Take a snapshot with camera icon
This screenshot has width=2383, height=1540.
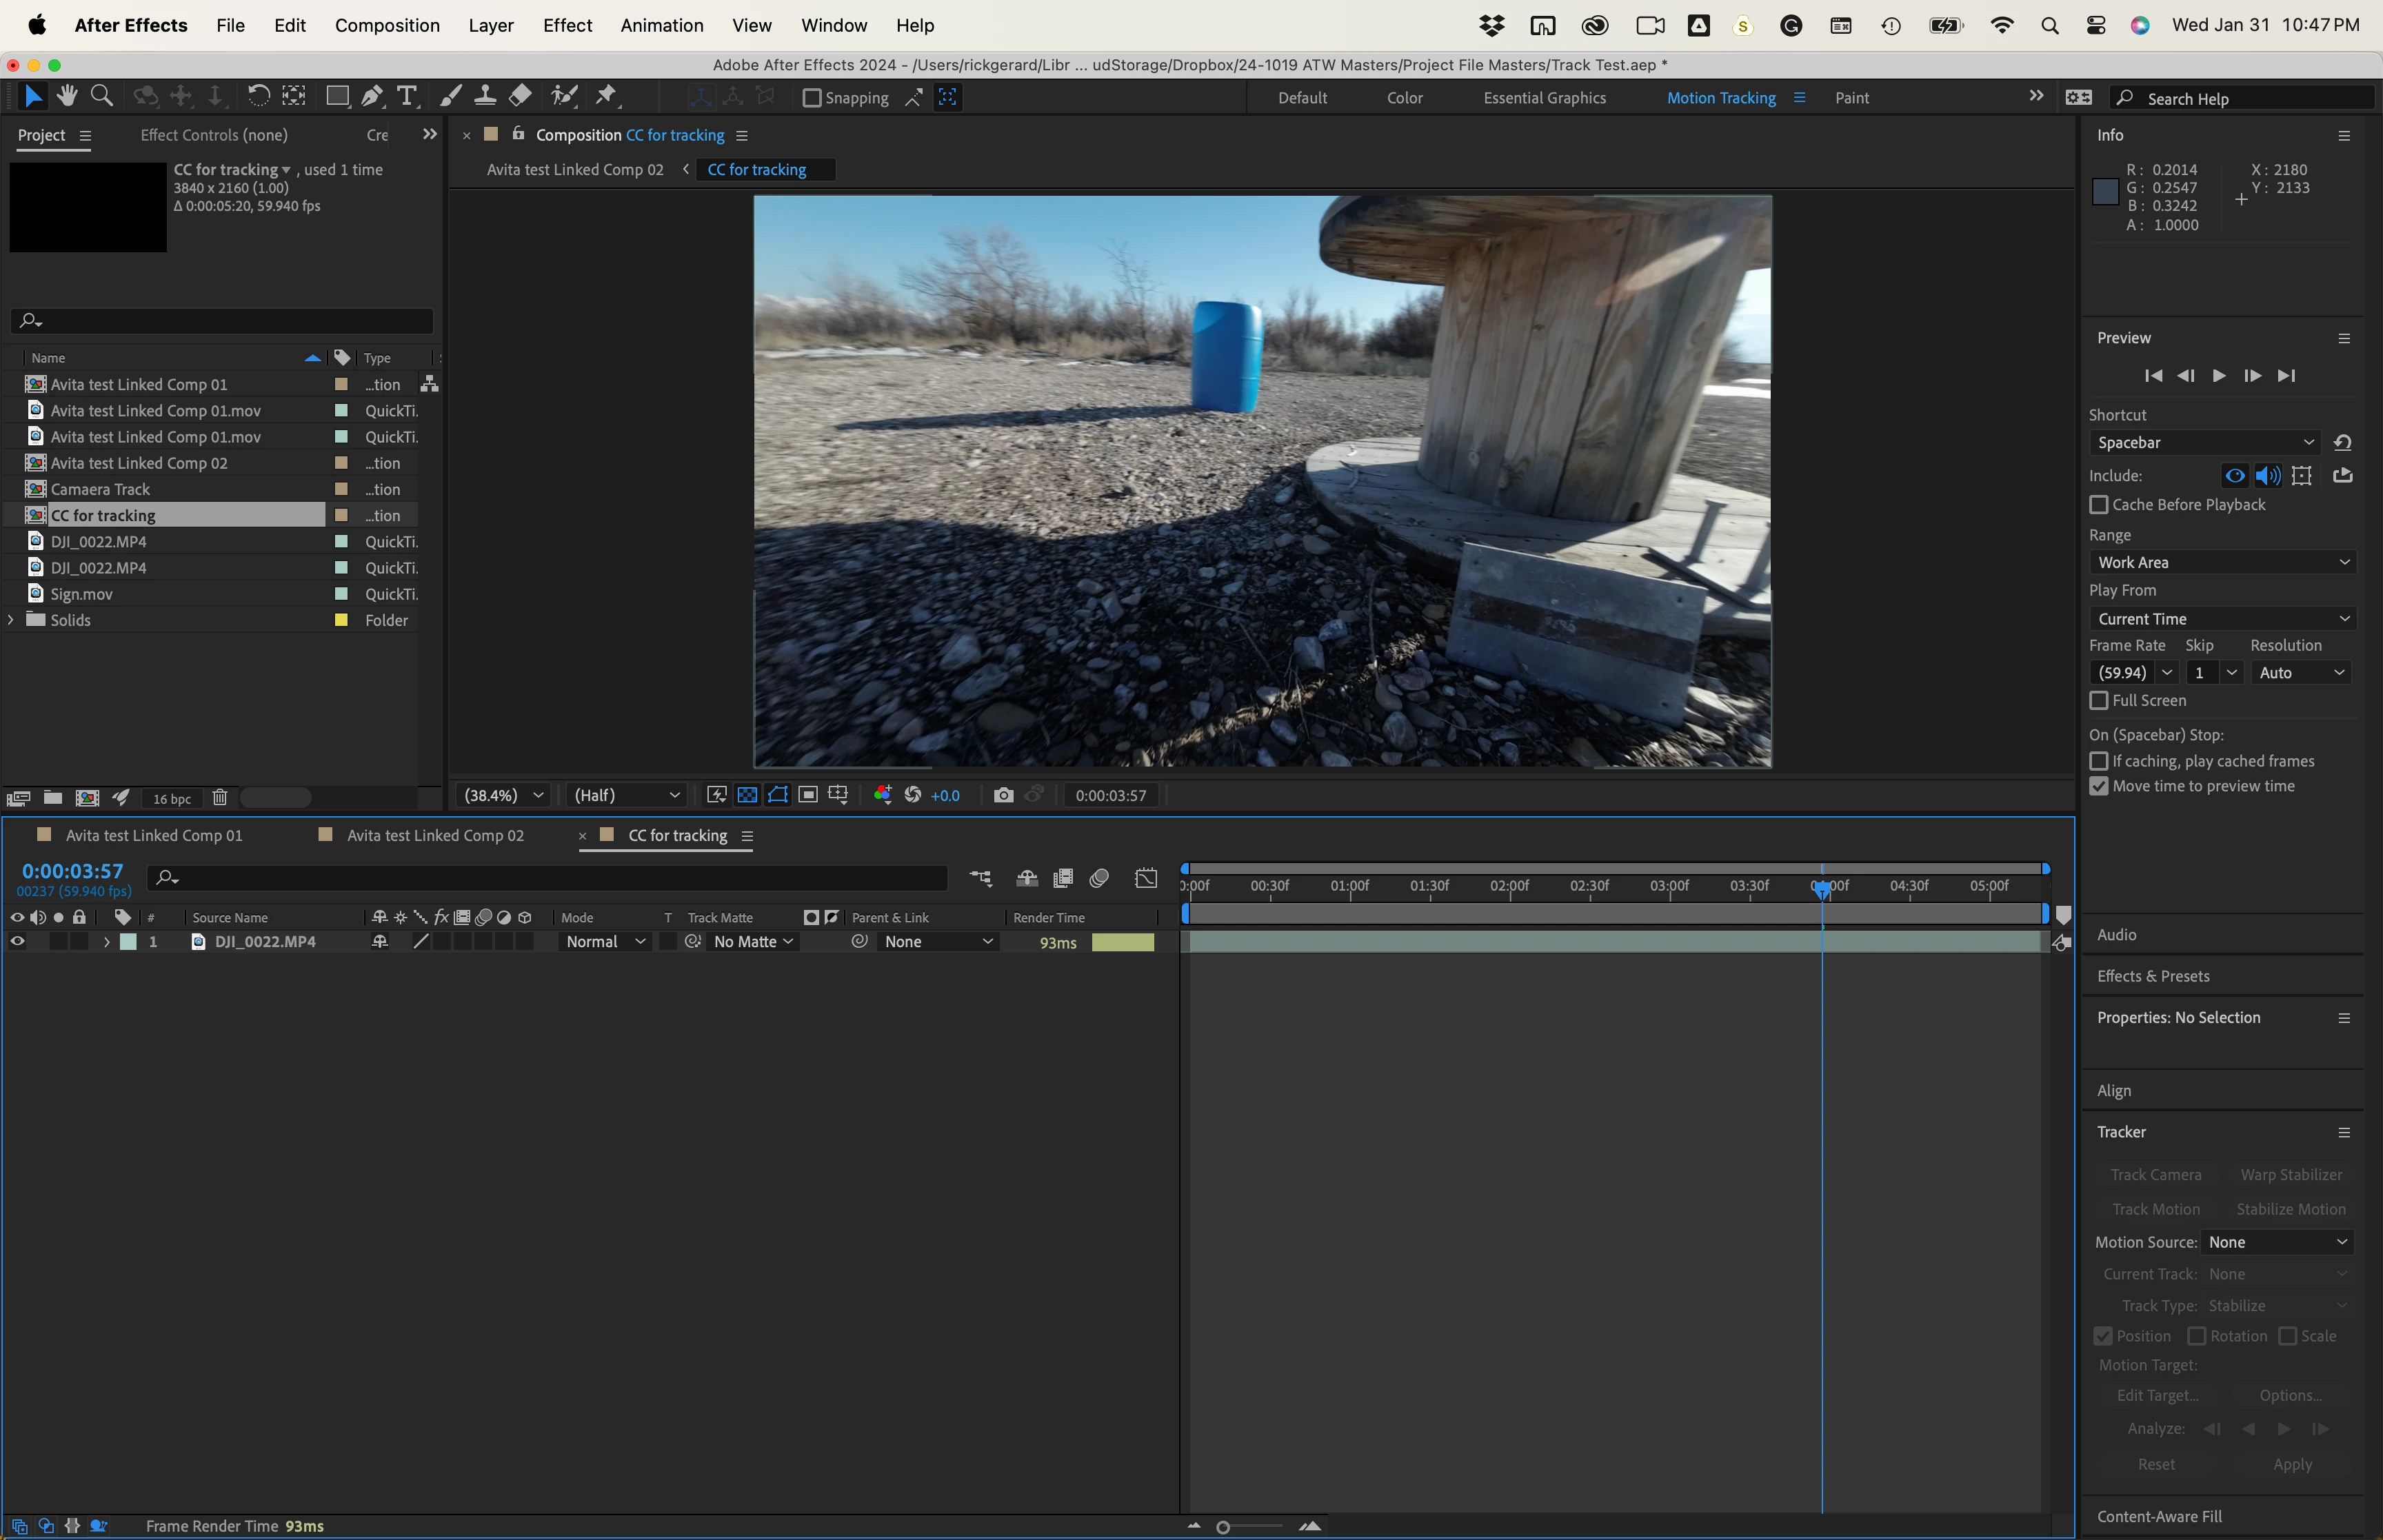pyautogui.click(x=1003, y=795)
